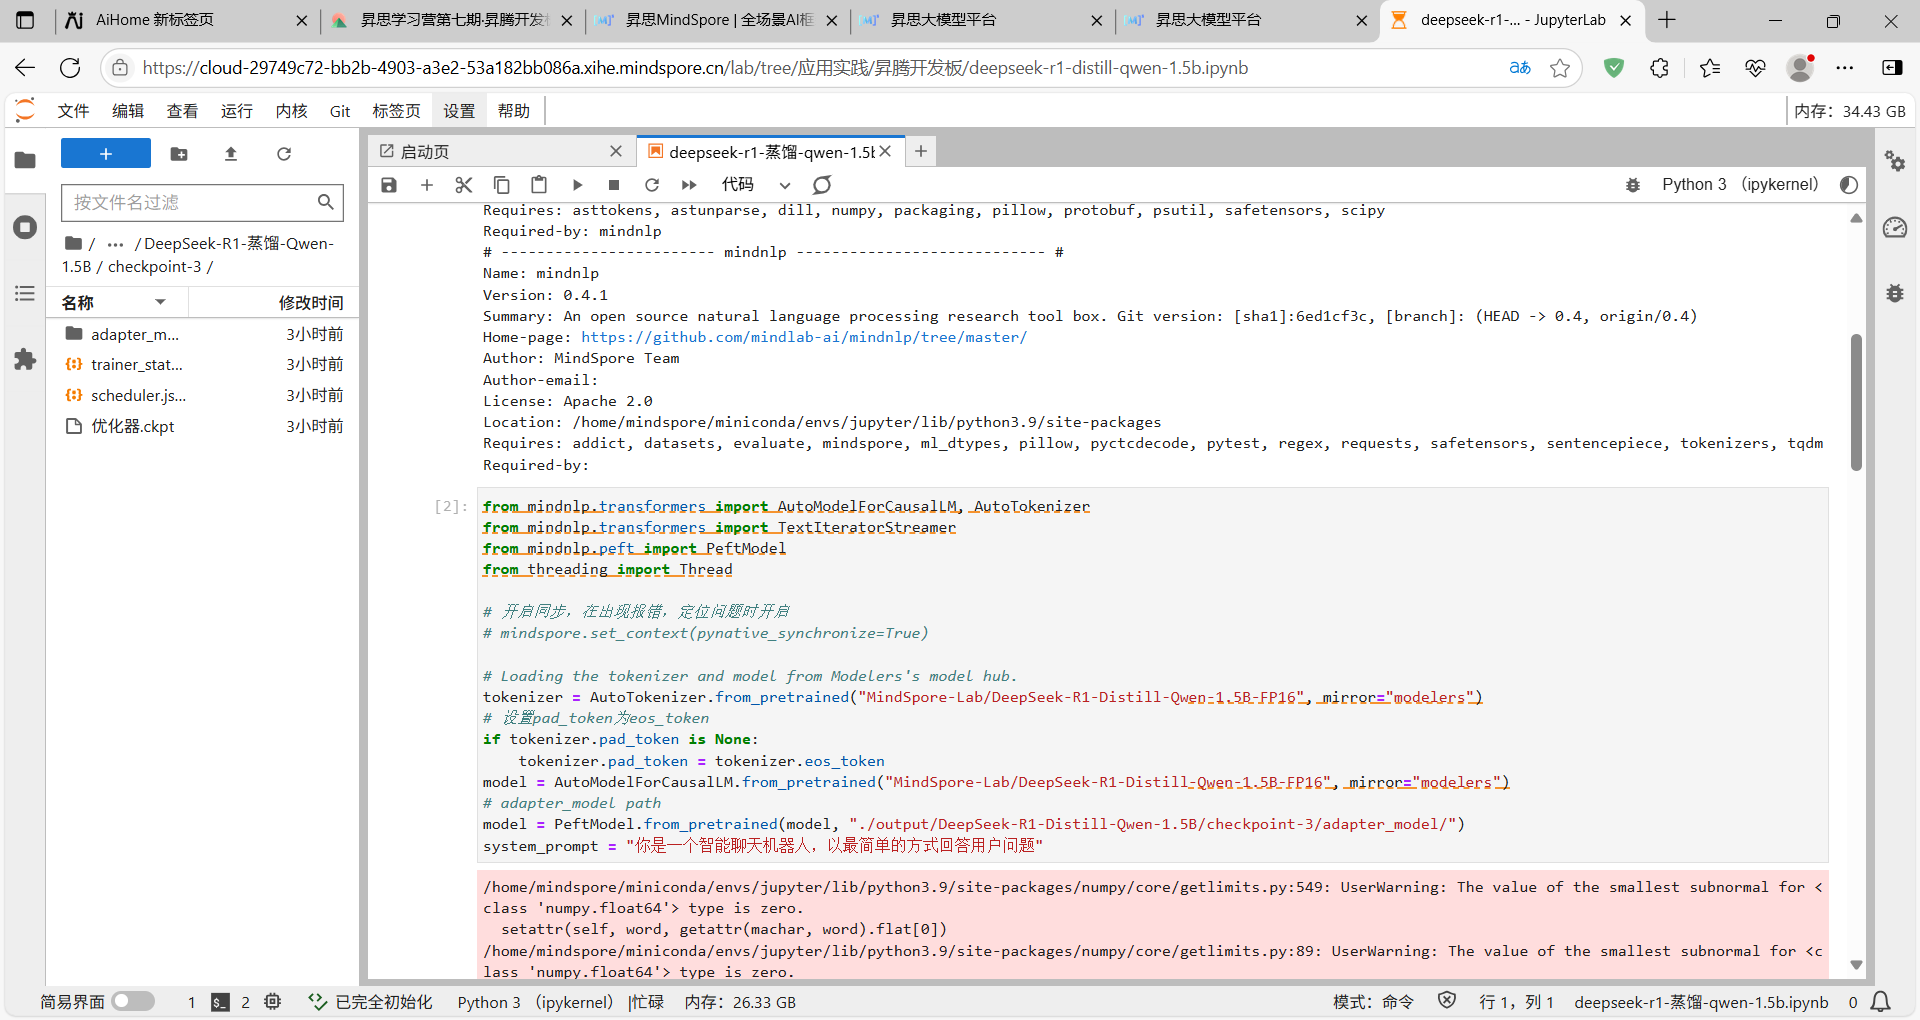
Task: Open the Running Terminals and Kernels panel
Action: (25, 227)
